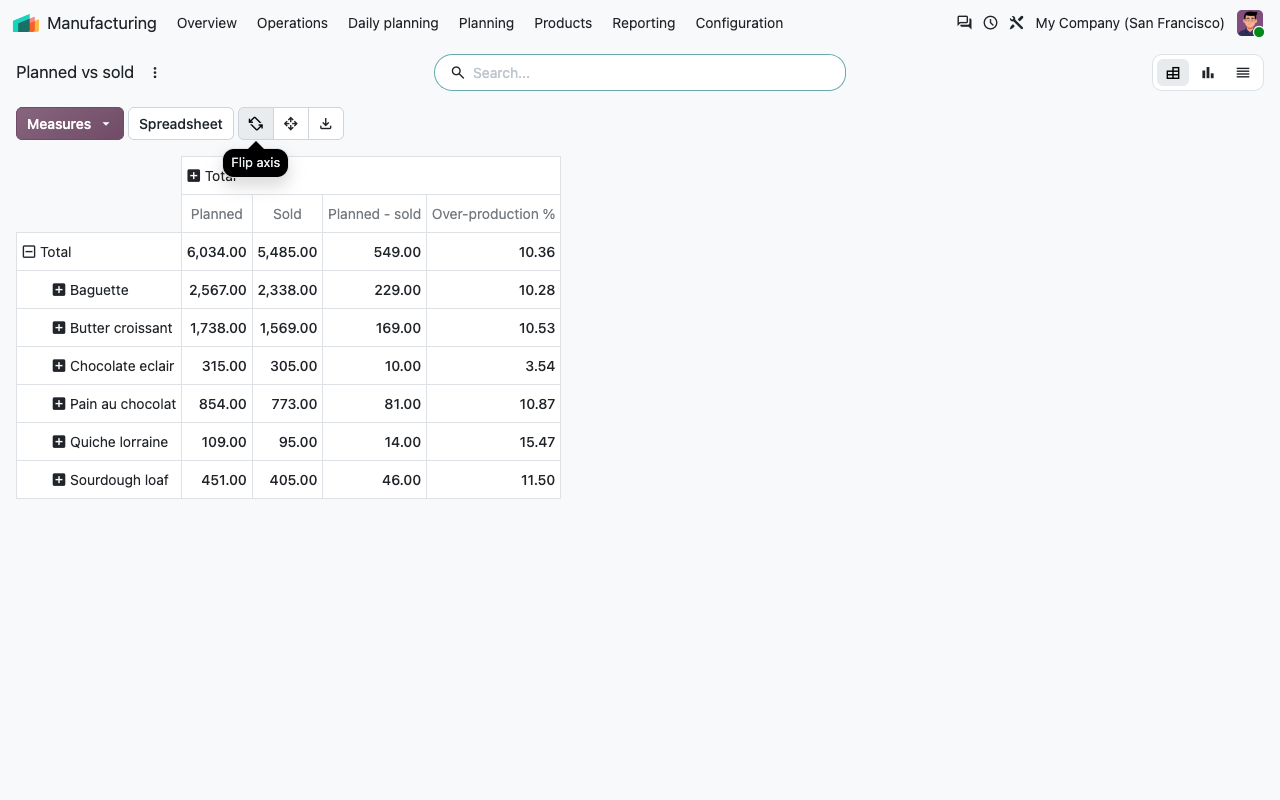Switch company via My Company (San Francisco)

(1130, 23)
